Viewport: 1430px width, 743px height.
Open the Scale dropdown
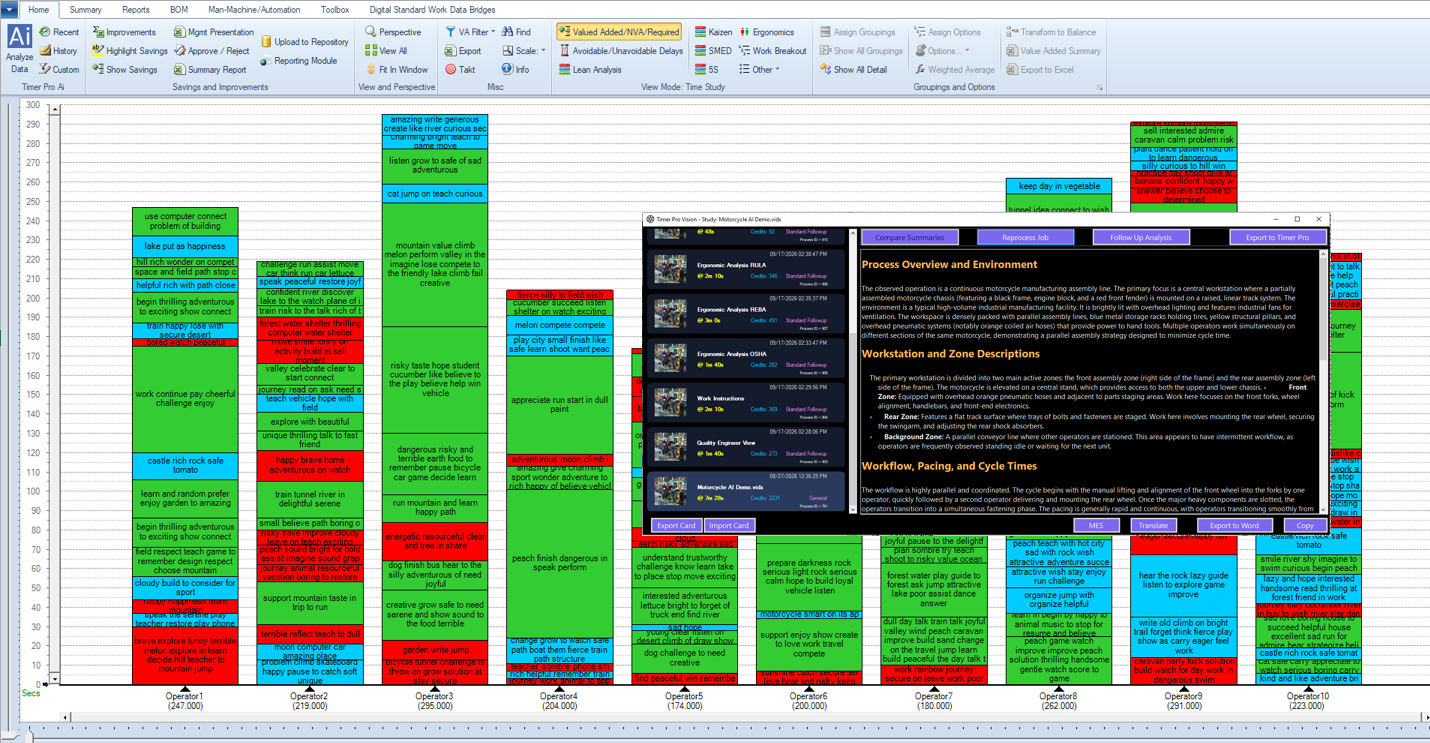click(524, 51)
